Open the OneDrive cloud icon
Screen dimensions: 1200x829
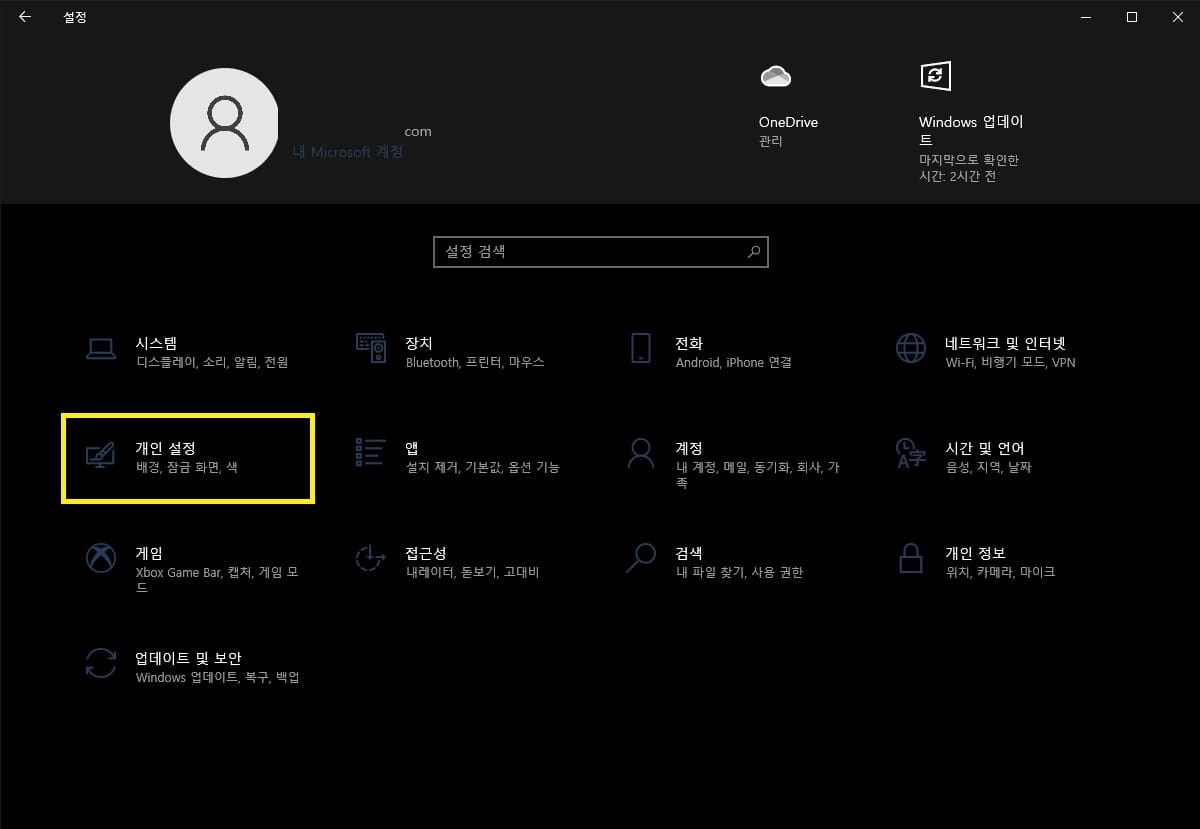click(x=776, y=76)
